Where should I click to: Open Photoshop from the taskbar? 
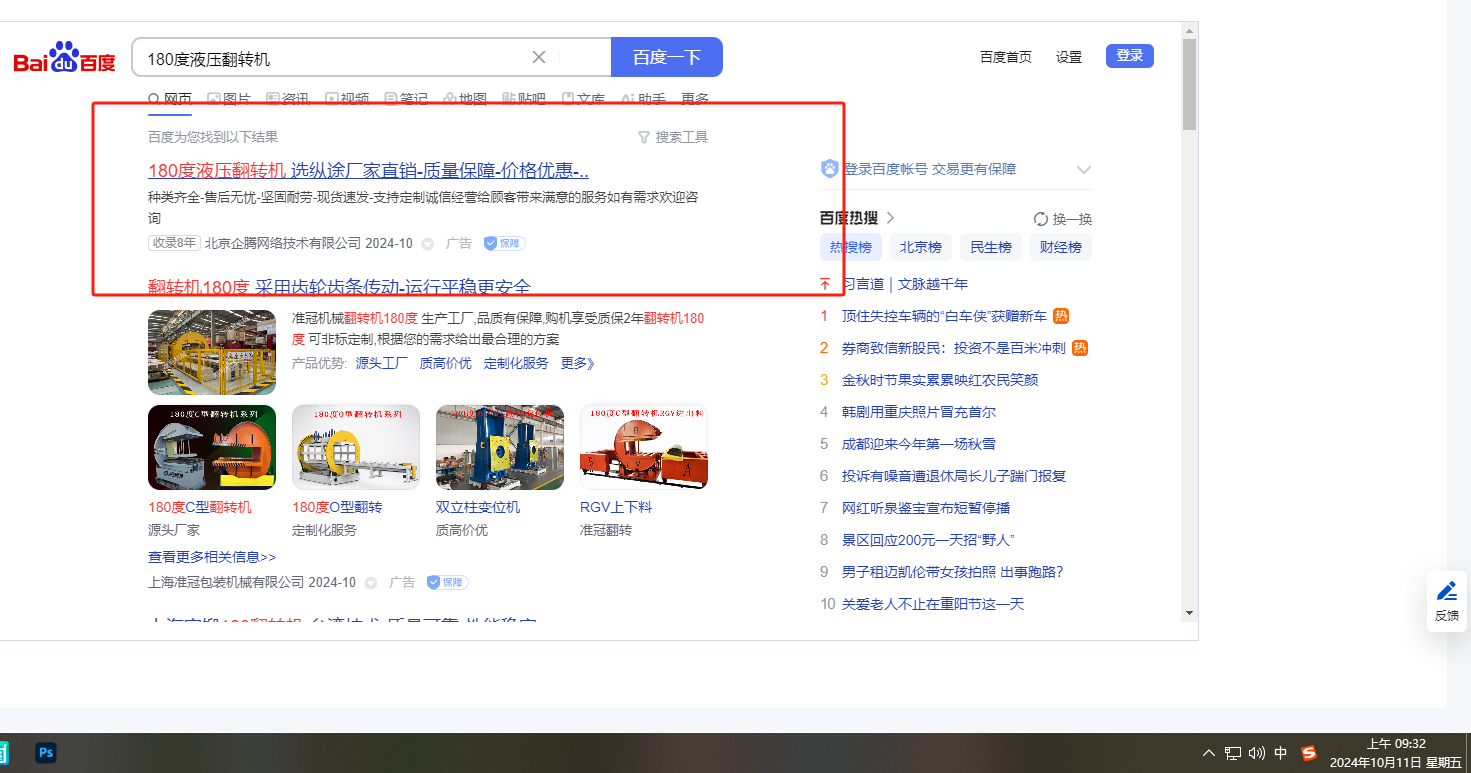(x=45, y=753)
